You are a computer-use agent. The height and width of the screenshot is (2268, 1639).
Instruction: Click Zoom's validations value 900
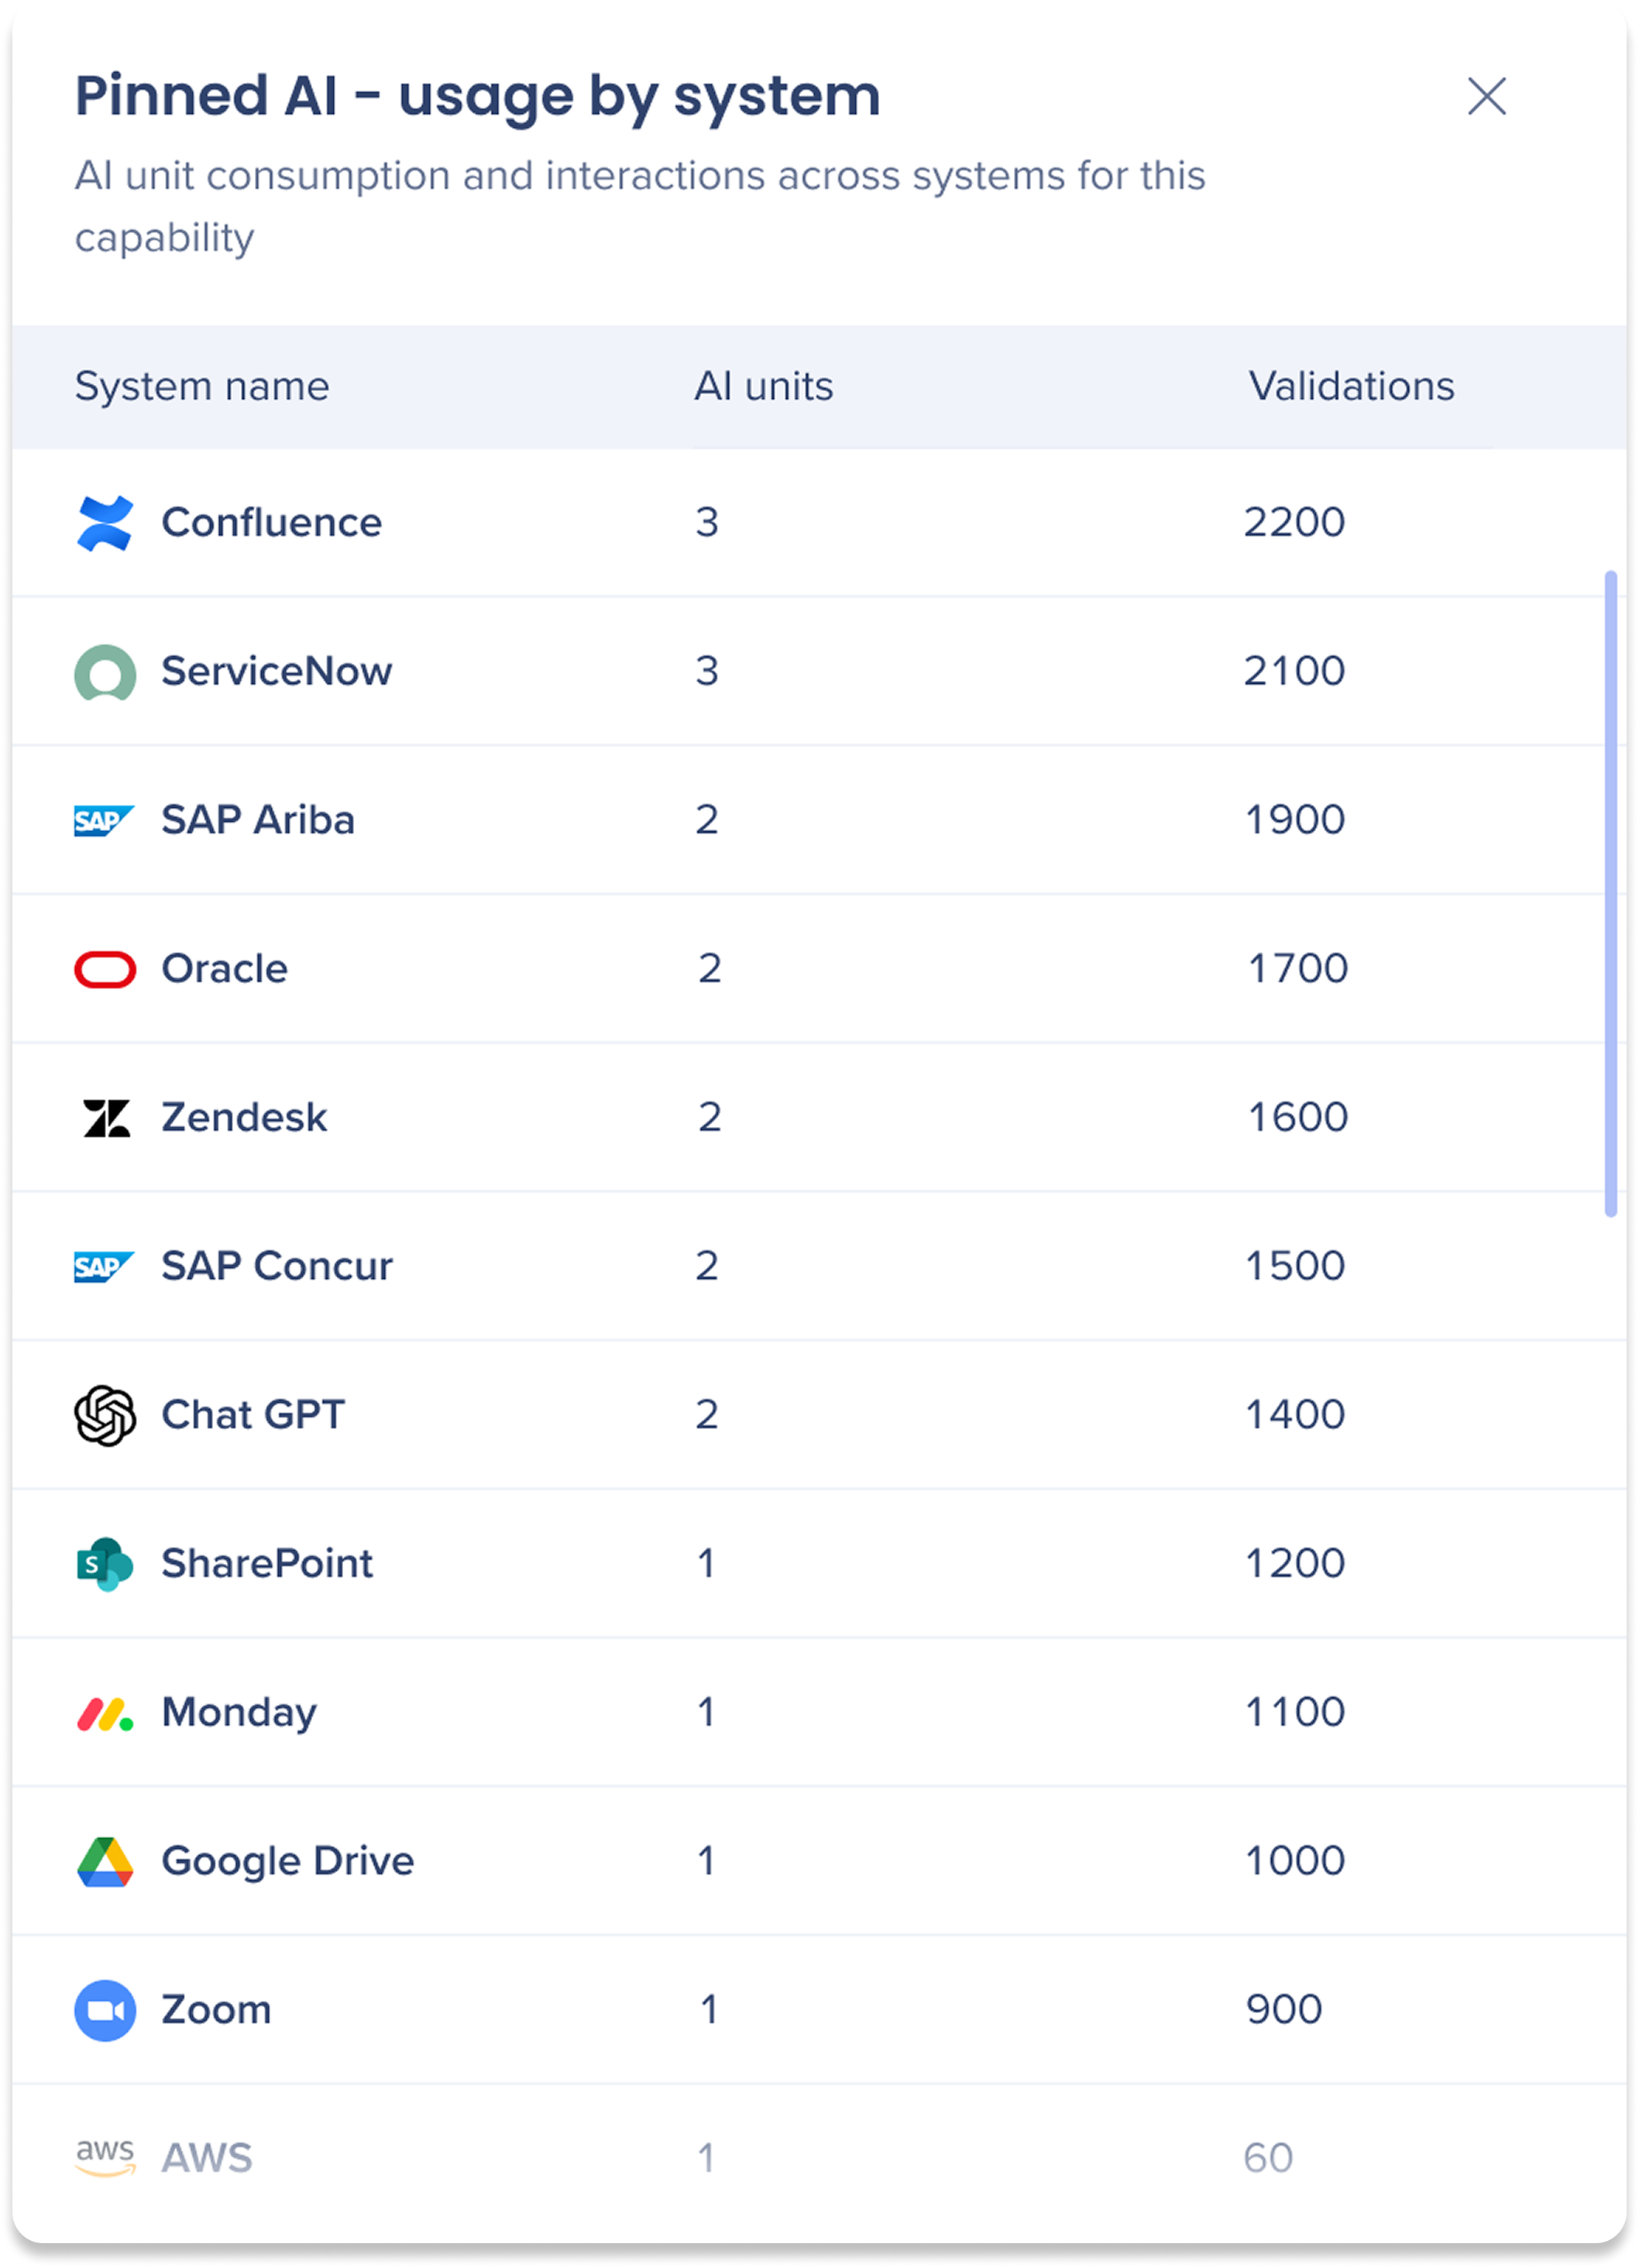1284,2009
